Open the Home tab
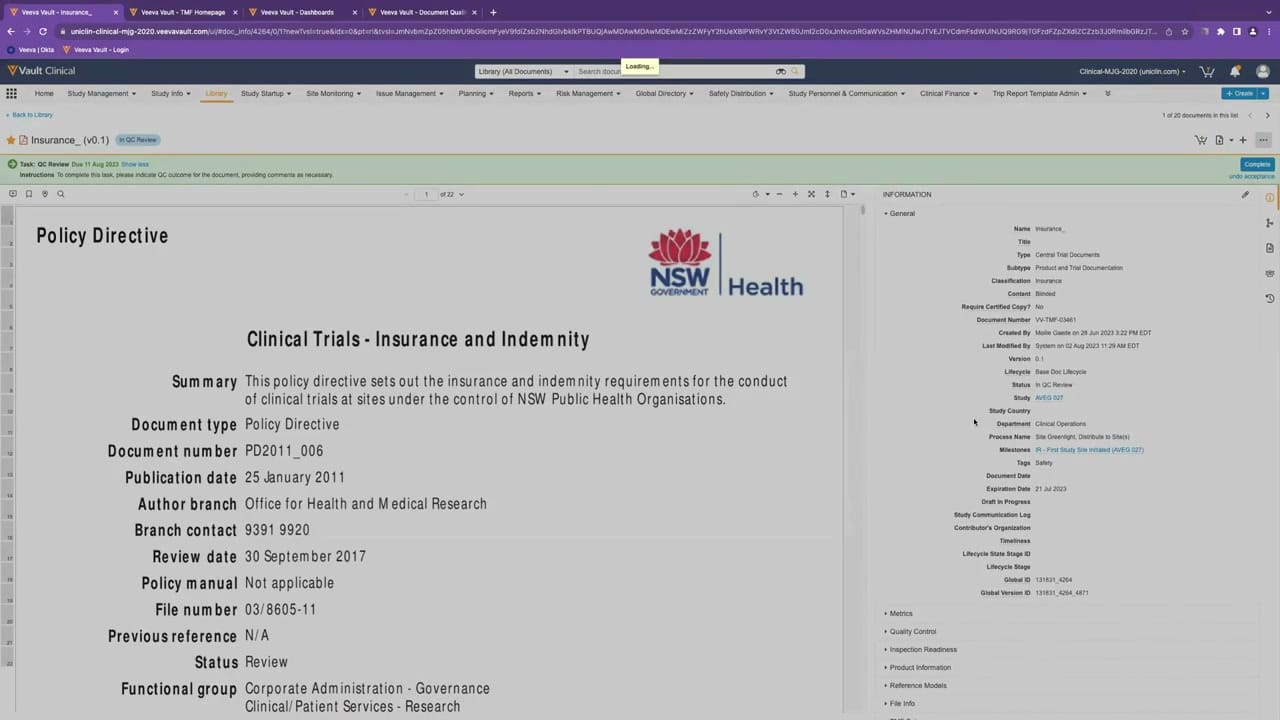1280x720 pixels. pyautogui.click(x=44, y=93)
